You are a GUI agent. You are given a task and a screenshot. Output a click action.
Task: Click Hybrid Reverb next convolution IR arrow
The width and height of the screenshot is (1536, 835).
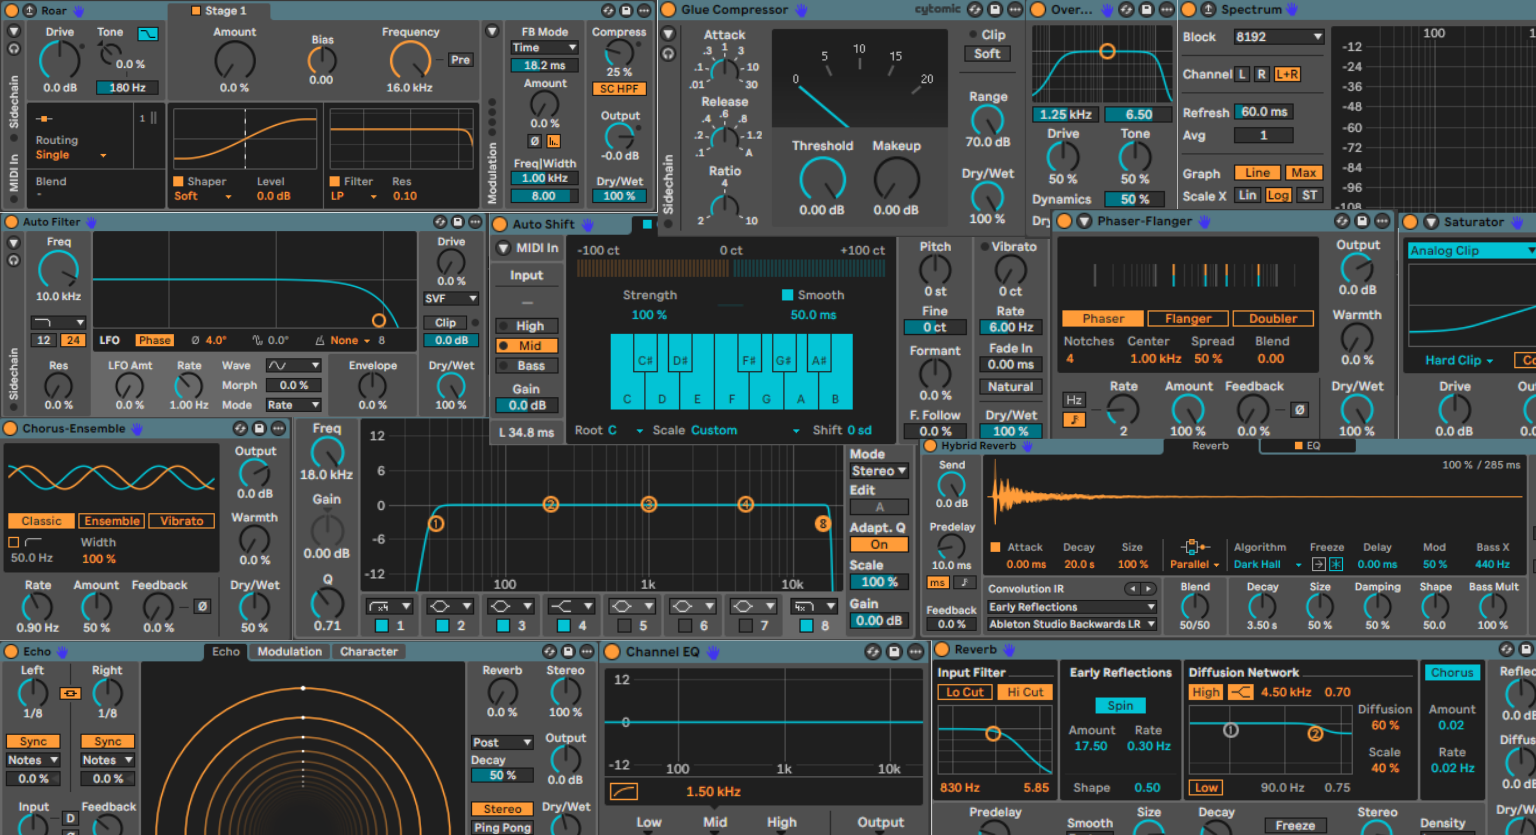pos(1148,589)
